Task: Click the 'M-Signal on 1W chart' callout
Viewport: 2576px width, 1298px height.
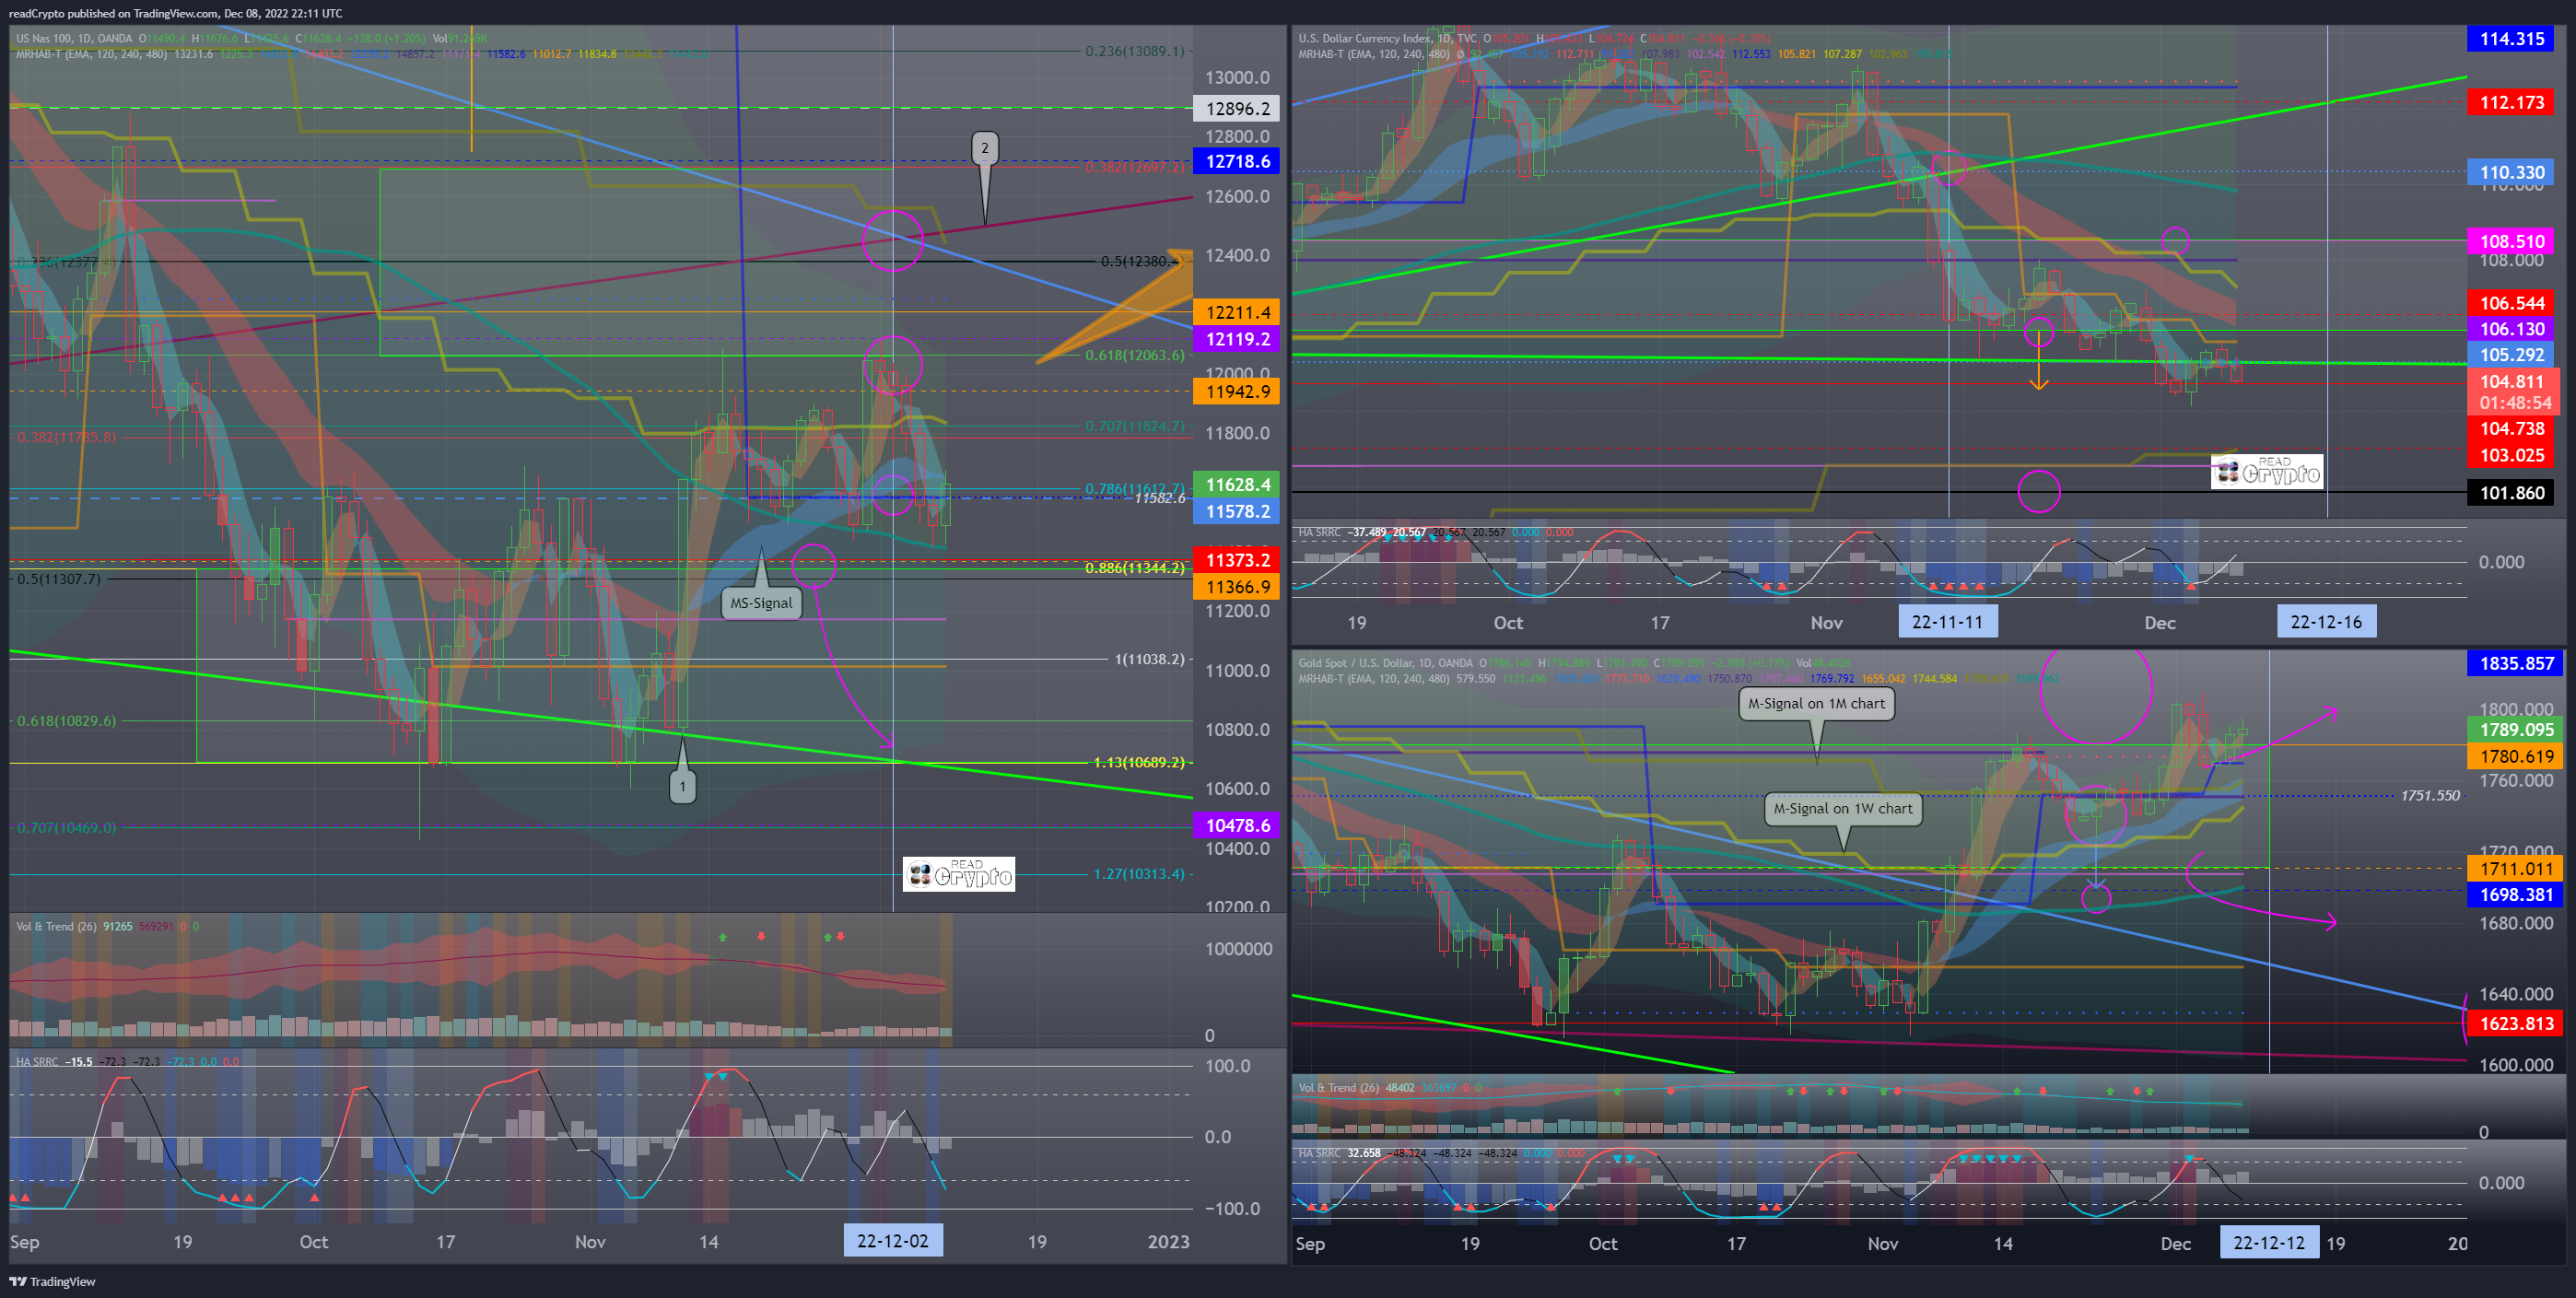Action: point(1842,808)
